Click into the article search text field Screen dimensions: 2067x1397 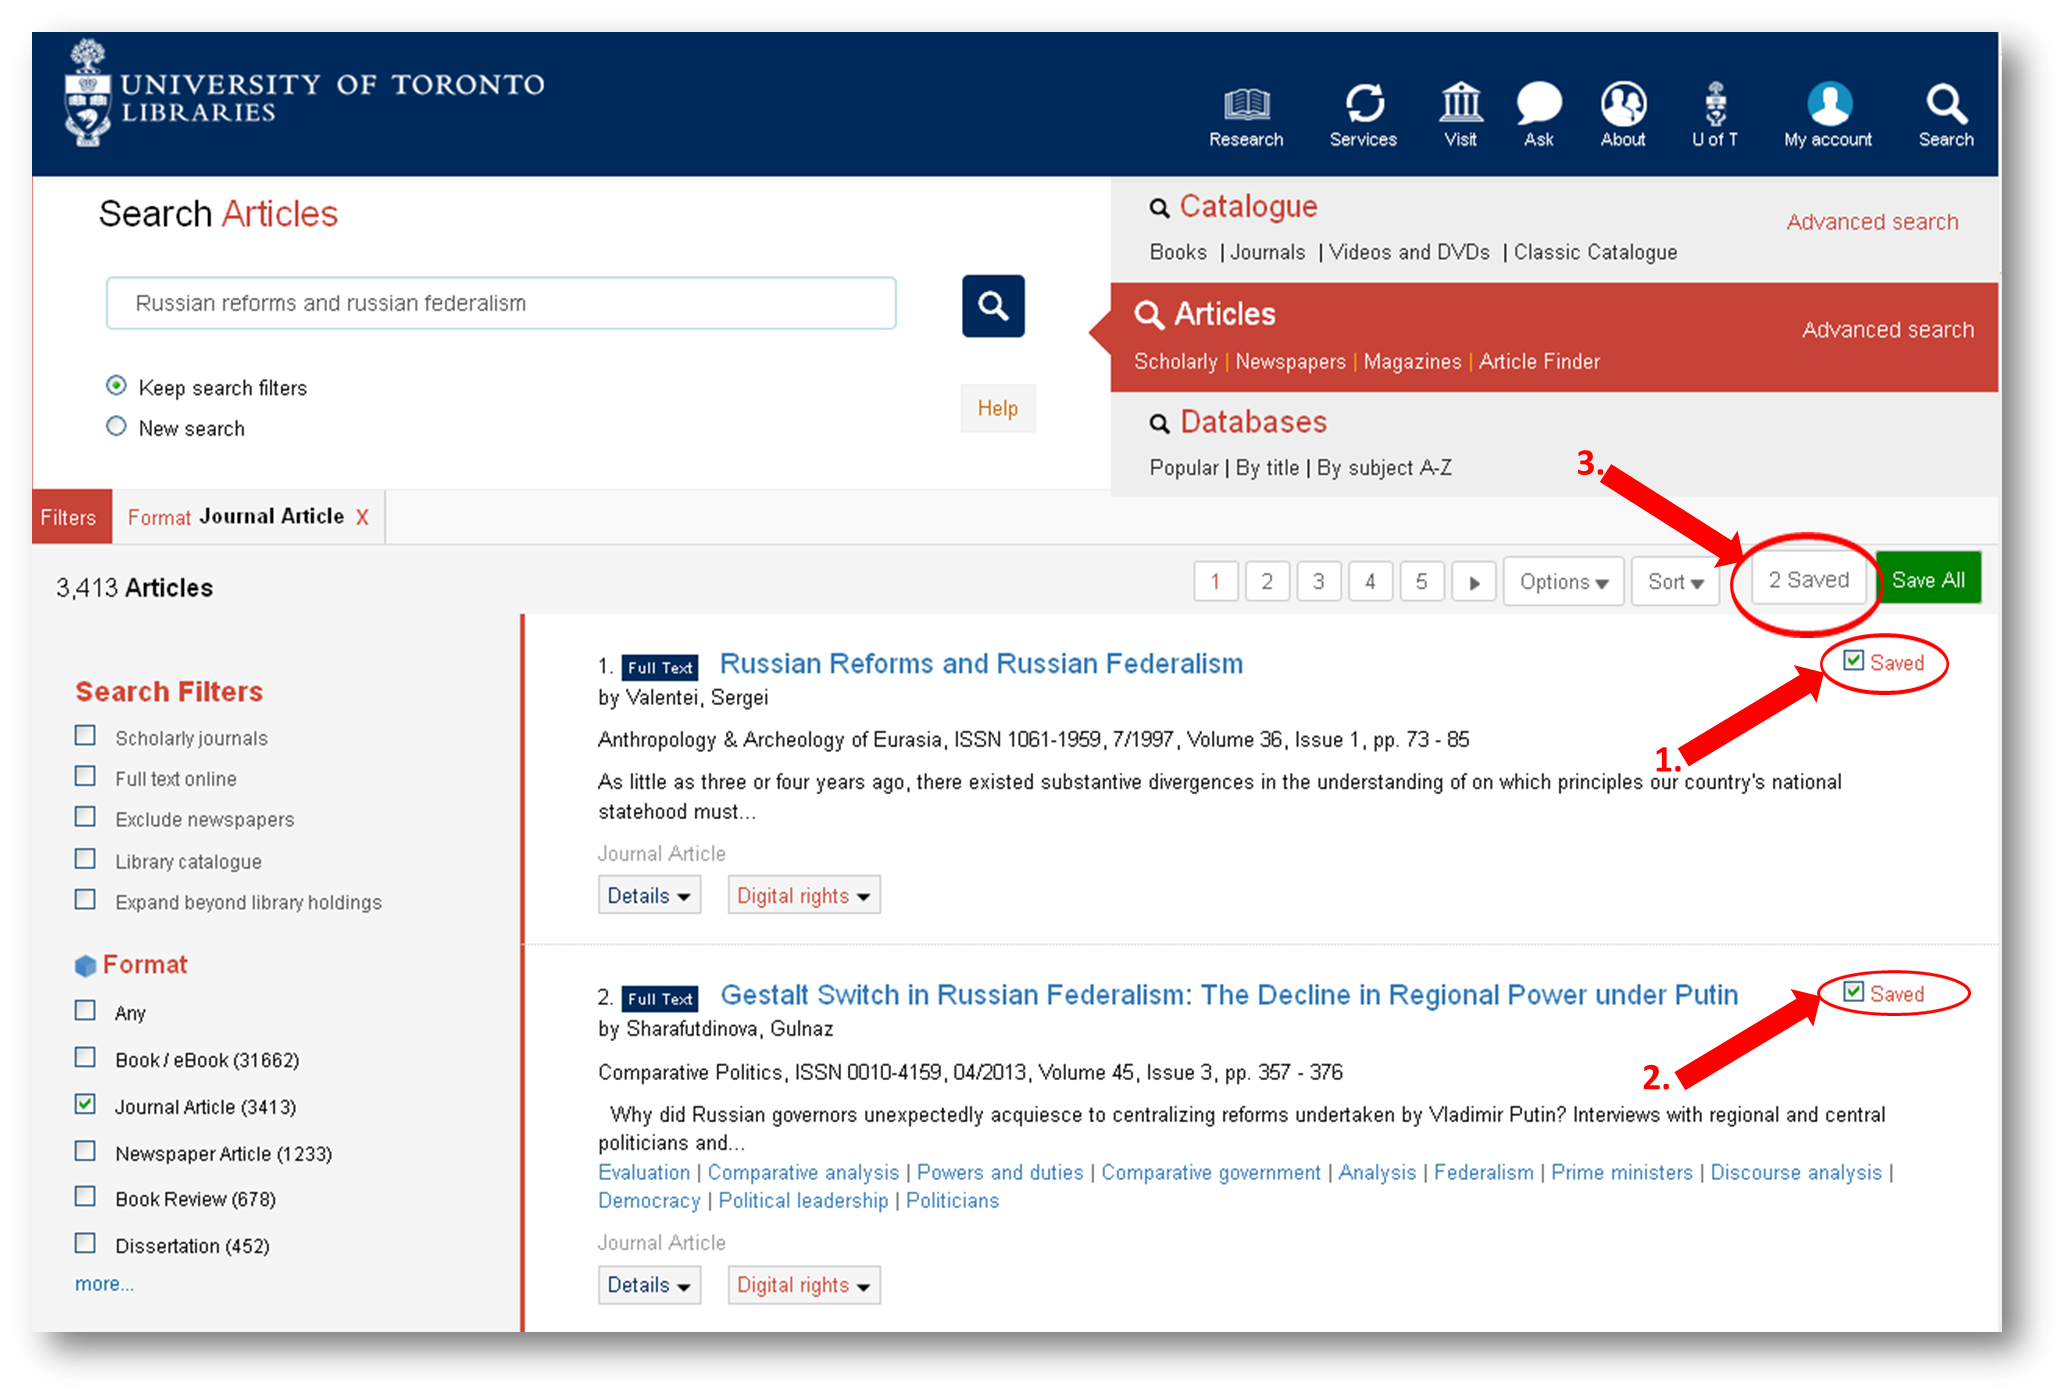pos(500,304)
